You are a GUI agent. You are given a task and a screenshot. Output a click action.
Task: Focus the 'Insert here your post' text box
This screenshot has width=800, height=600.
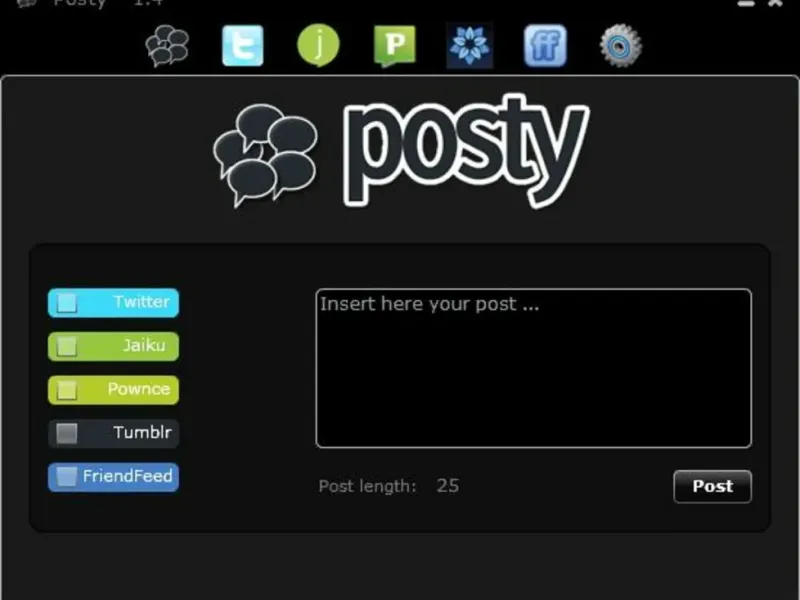[x=534, y=368]
